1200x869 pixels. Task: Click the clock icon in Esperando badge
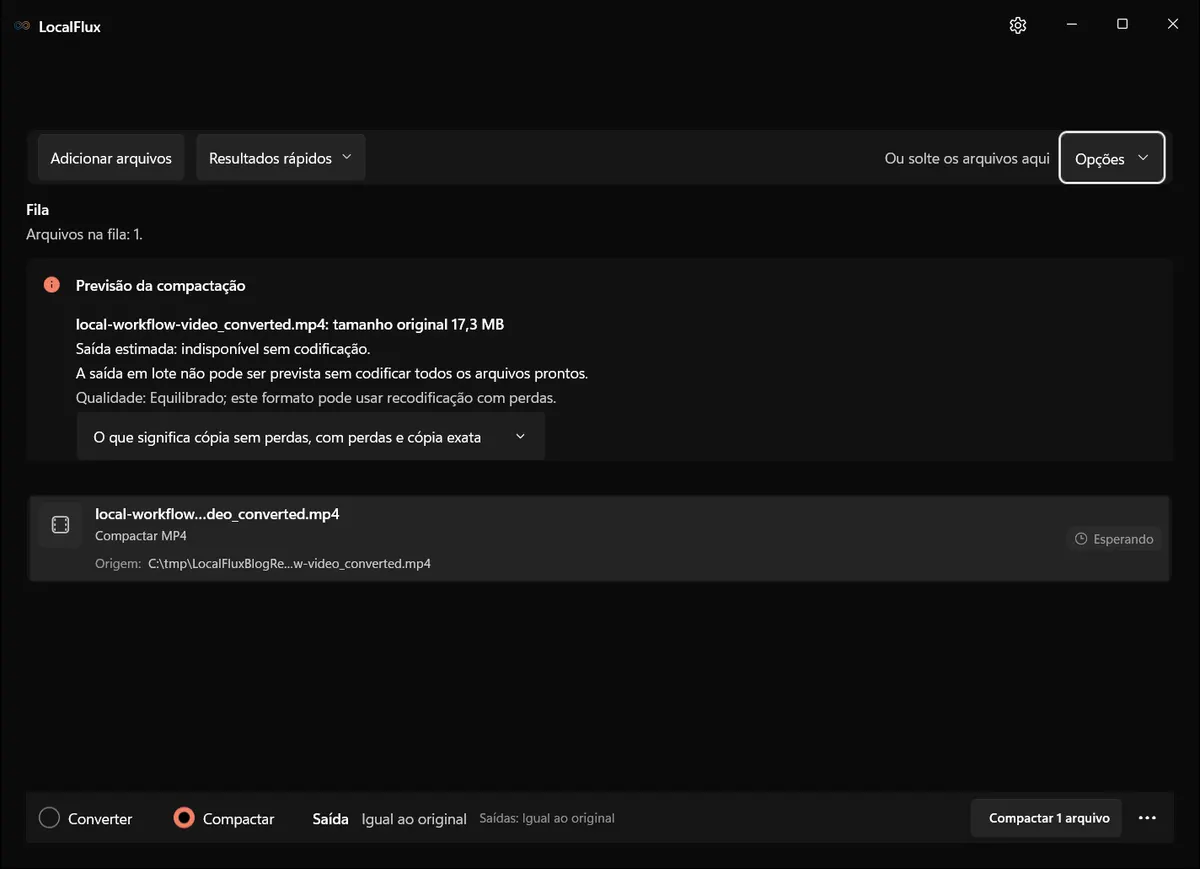1081,539
